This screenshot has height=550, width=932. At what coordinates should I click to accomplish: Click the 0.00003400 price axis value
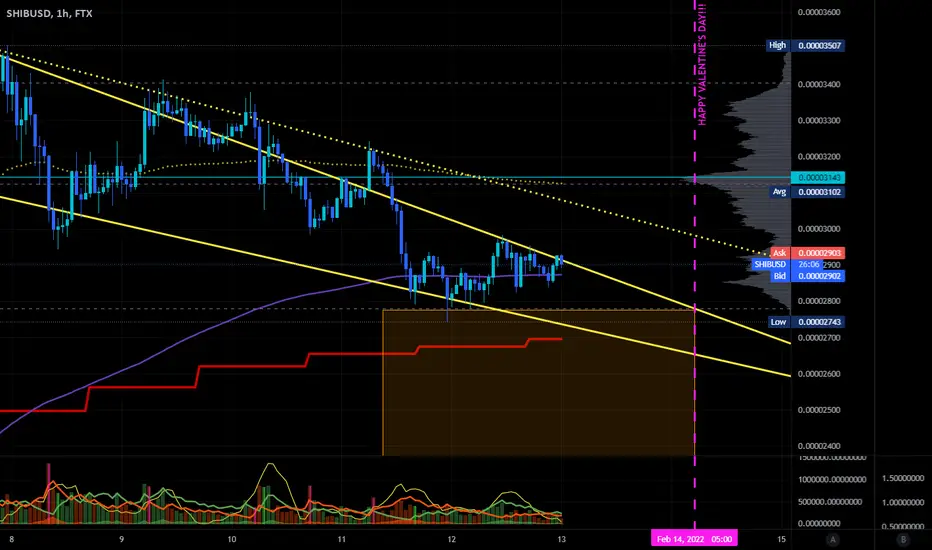point(818,84)
